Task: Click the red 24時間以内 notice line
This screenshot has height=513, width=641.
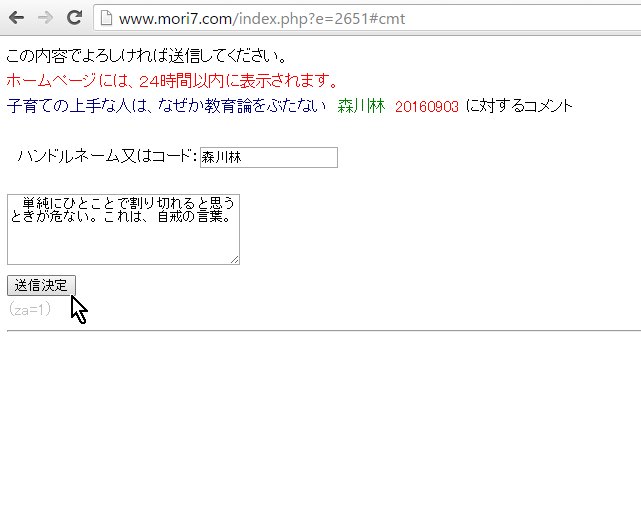Action: [172, 81]
